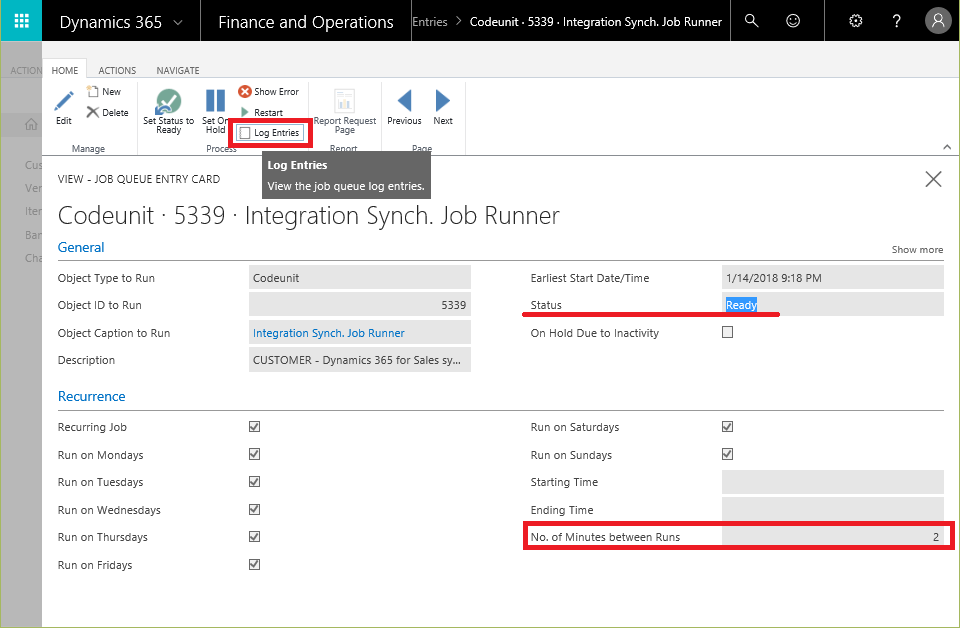Click the No. of Minutes between Runs field
The width and height of the screenshot is (960, 628).
[833, 537]
